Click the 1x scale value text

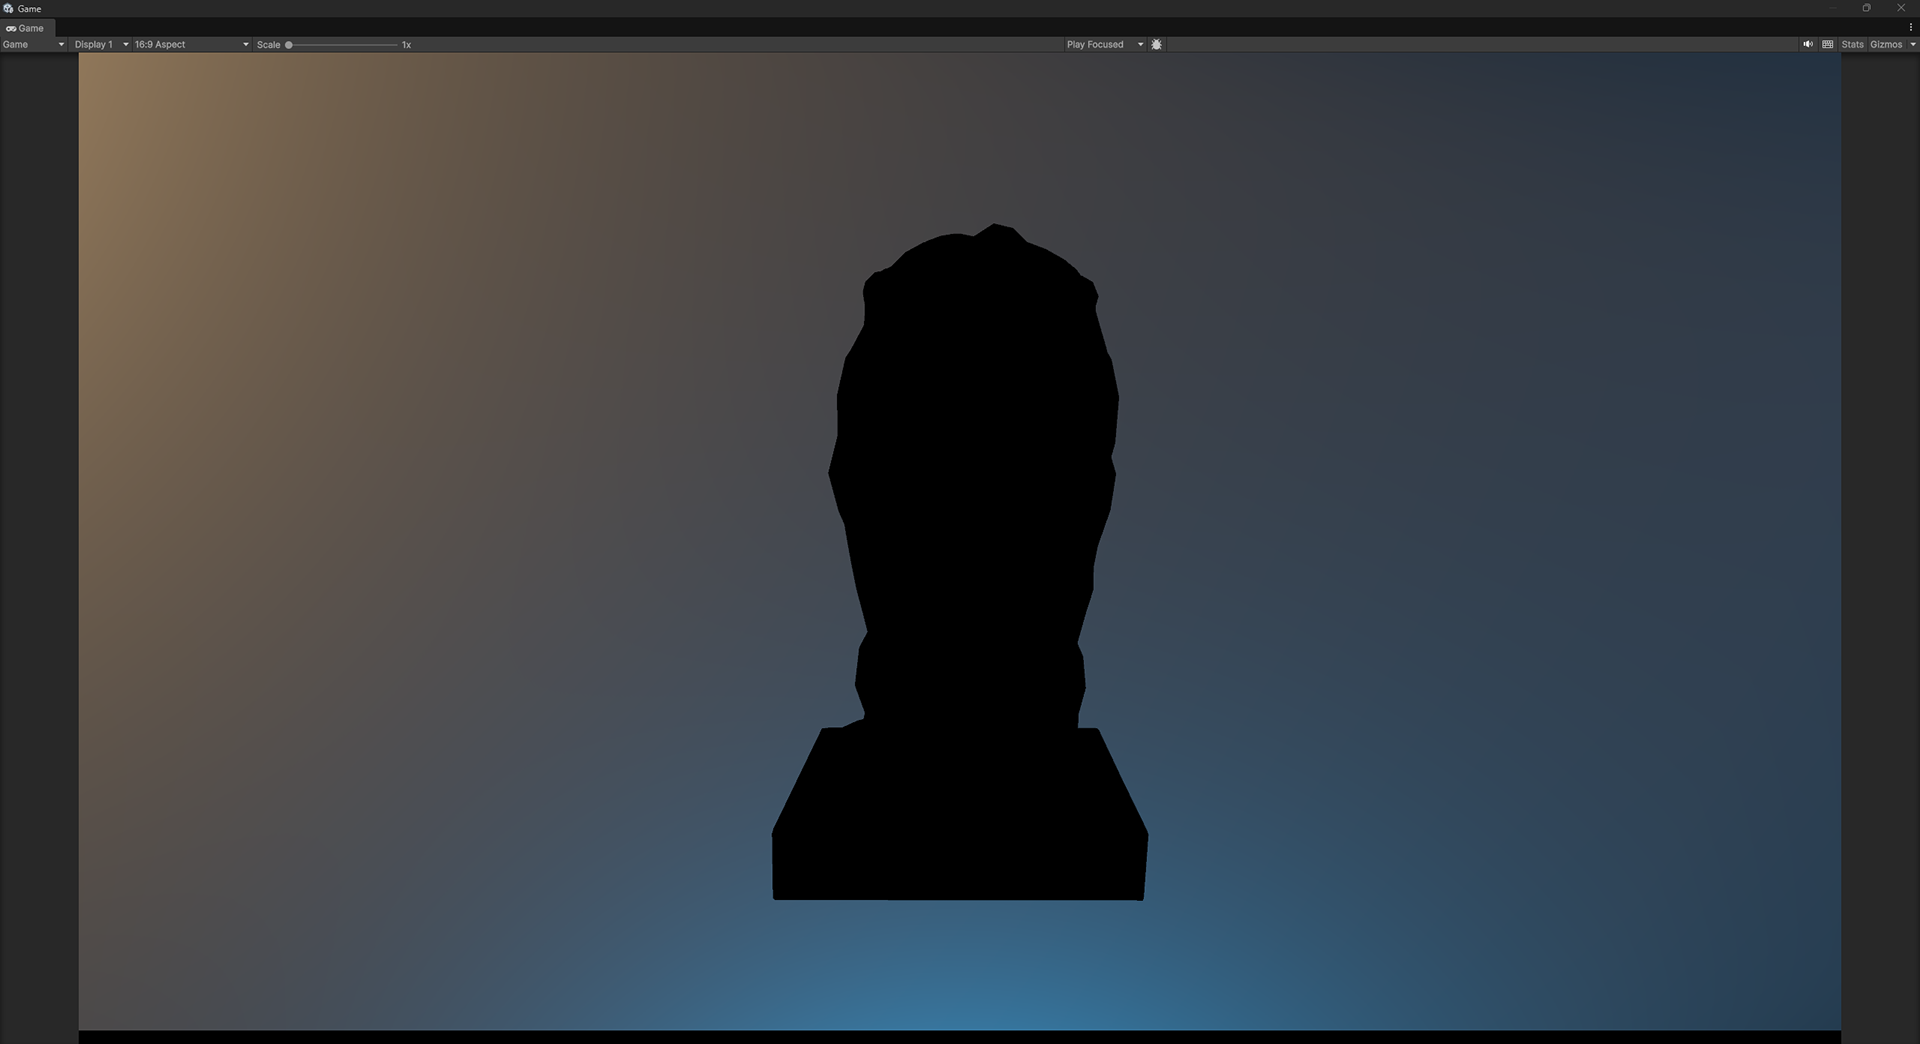[407, 45]
